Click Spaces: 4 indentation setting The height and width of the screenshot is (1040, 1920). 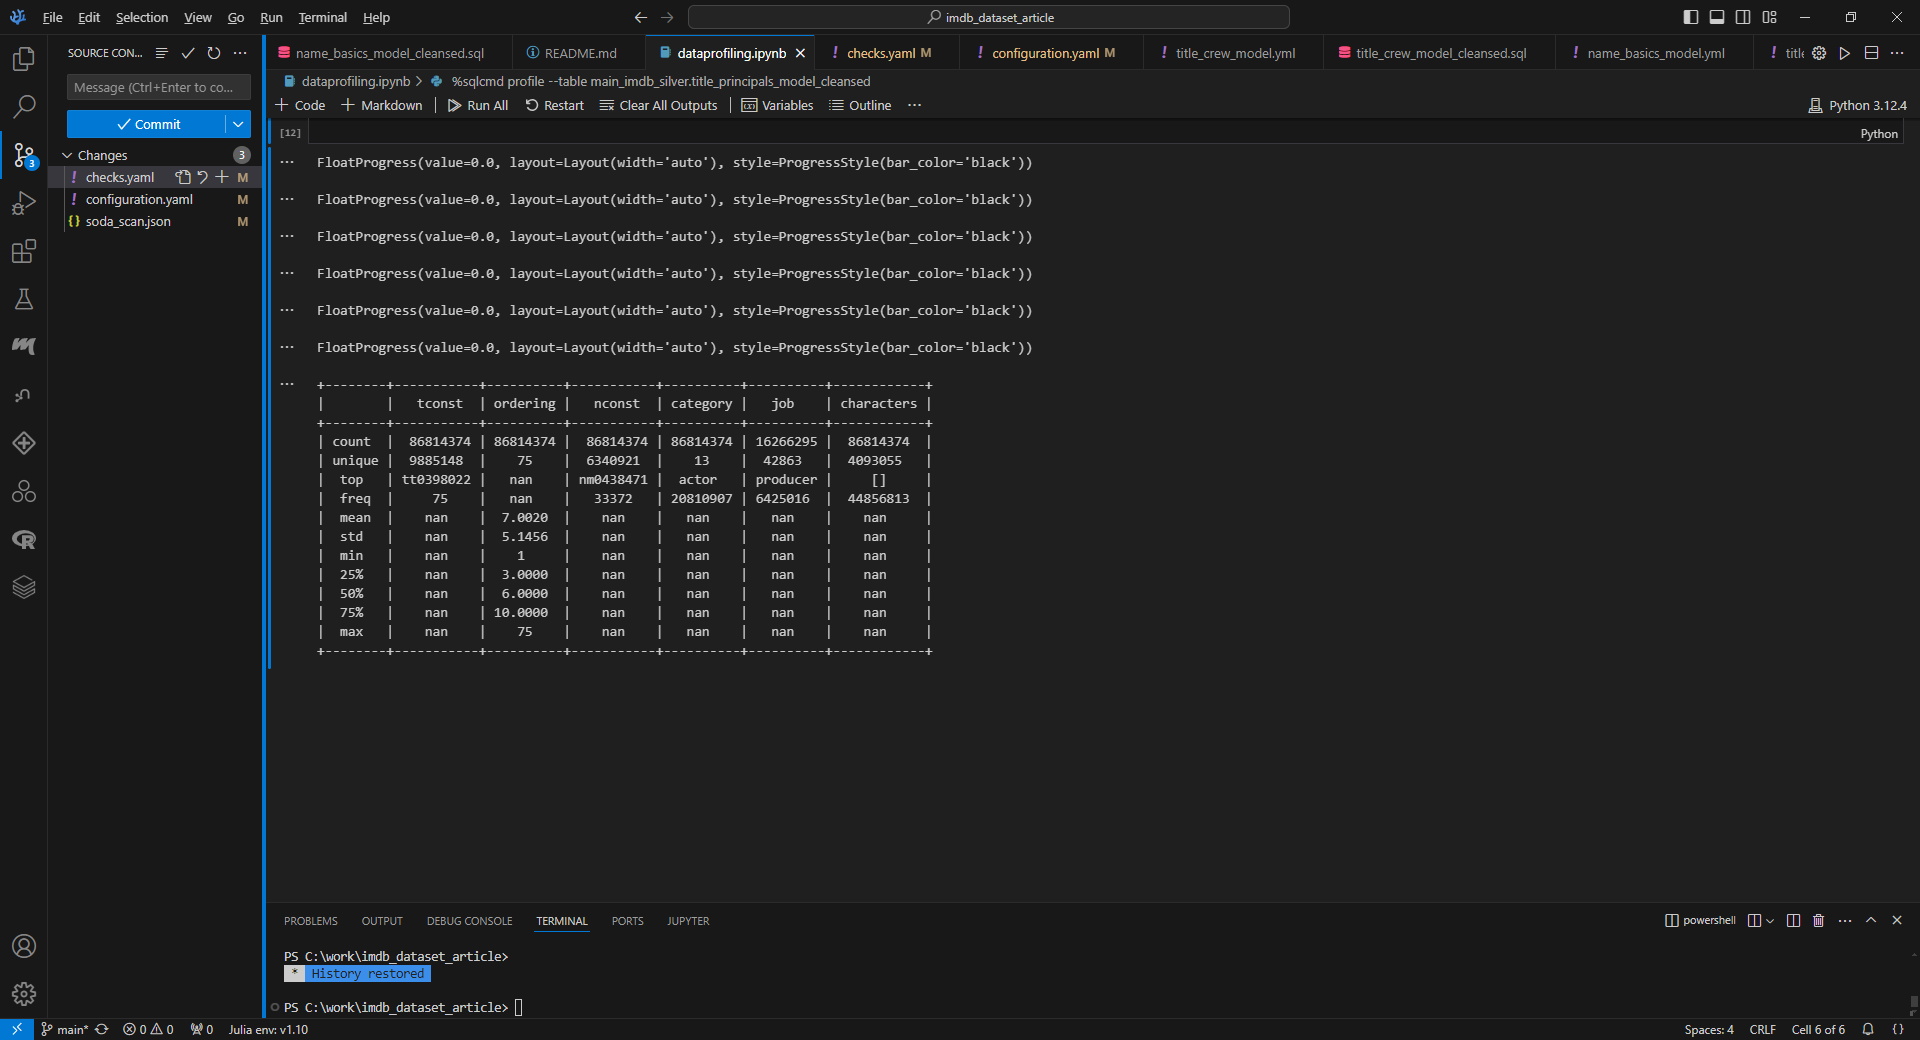(1708, 1029)
